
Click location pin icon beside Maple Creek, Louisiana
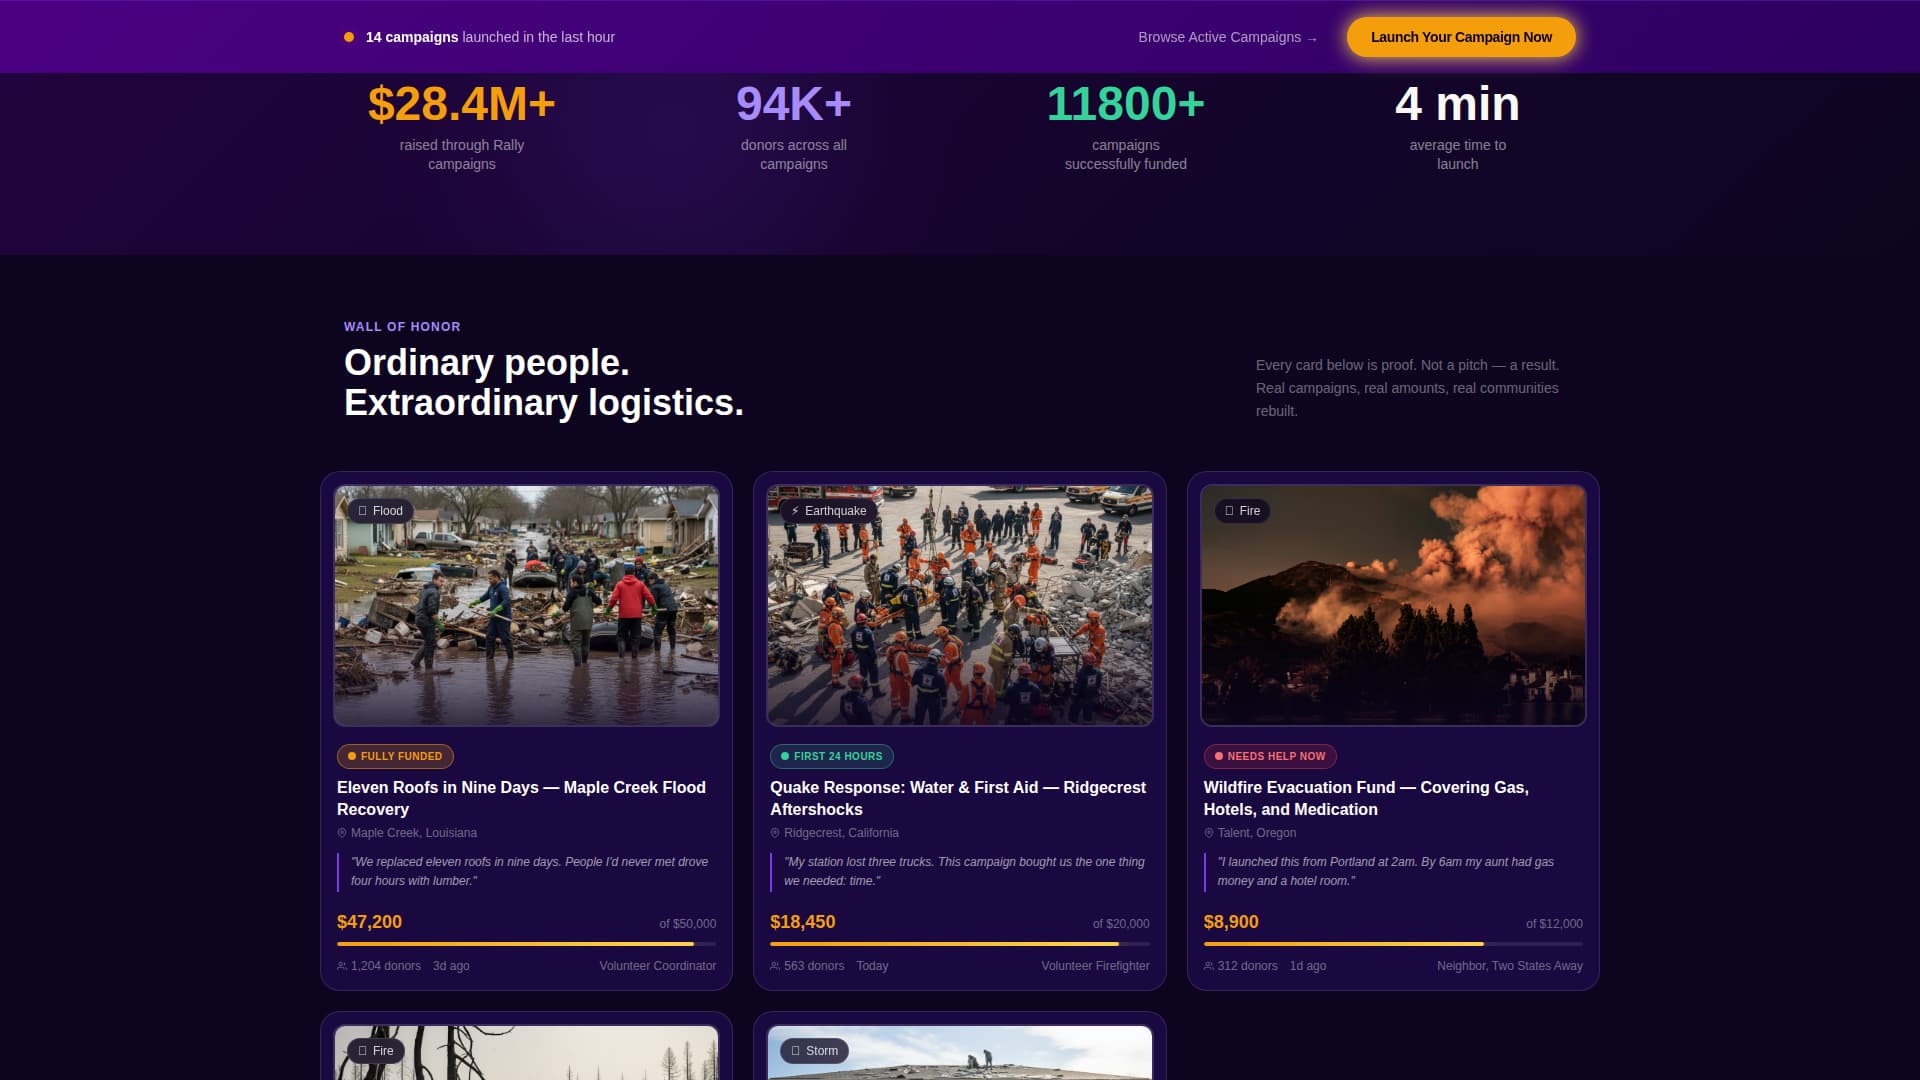pos(342,833)
